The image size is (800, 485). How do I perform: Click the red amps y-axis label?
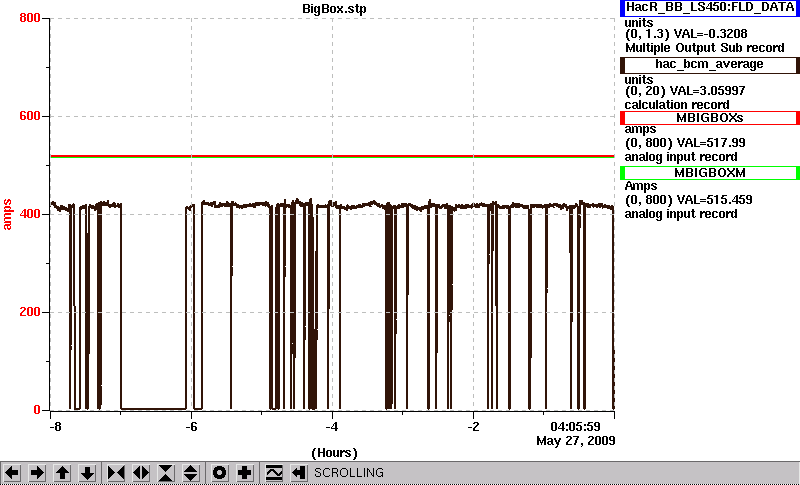coord(7,215)
